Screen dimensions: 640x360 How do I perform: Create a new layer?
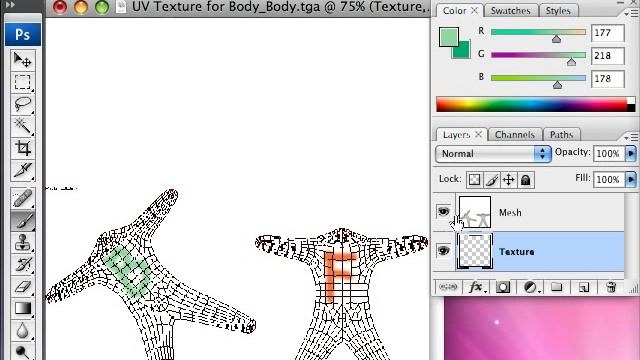coord(584,287)
